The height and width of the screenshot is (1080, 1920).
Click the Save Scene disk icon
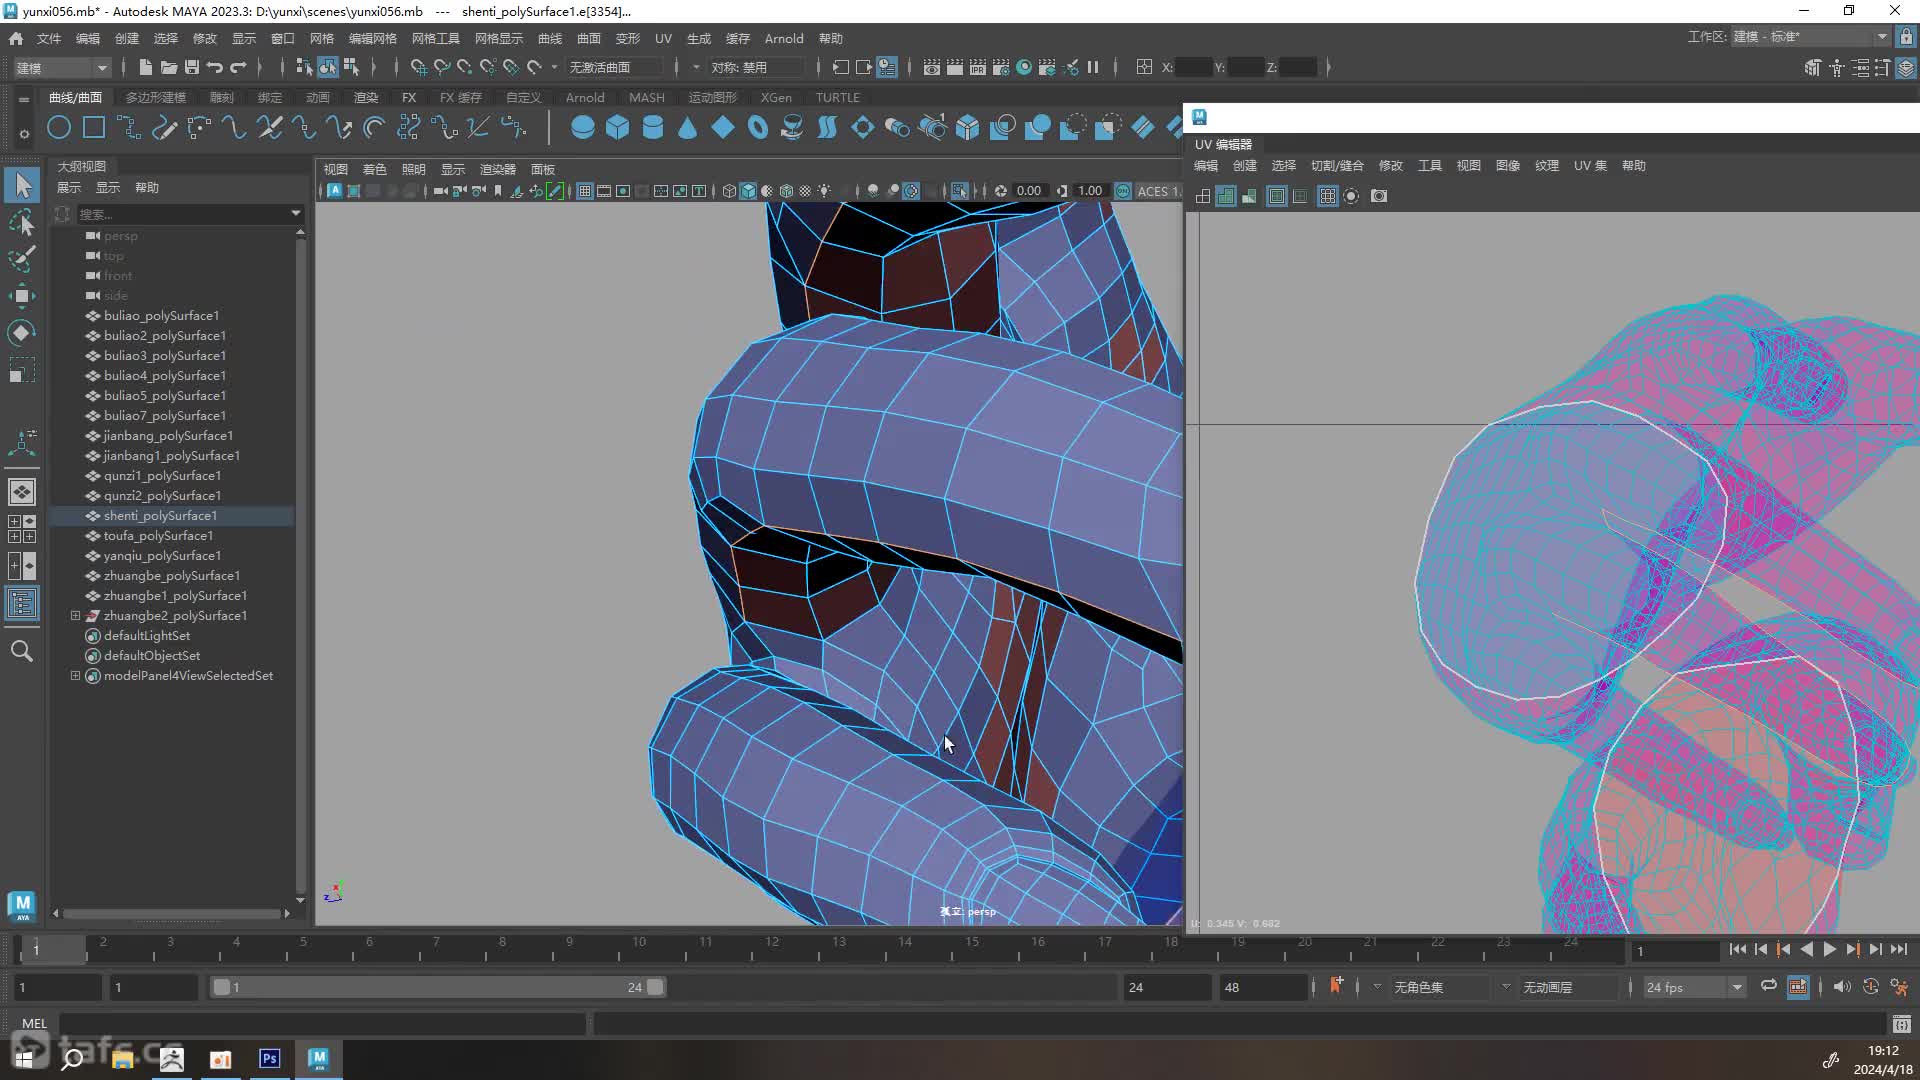[x=191, y=67]
